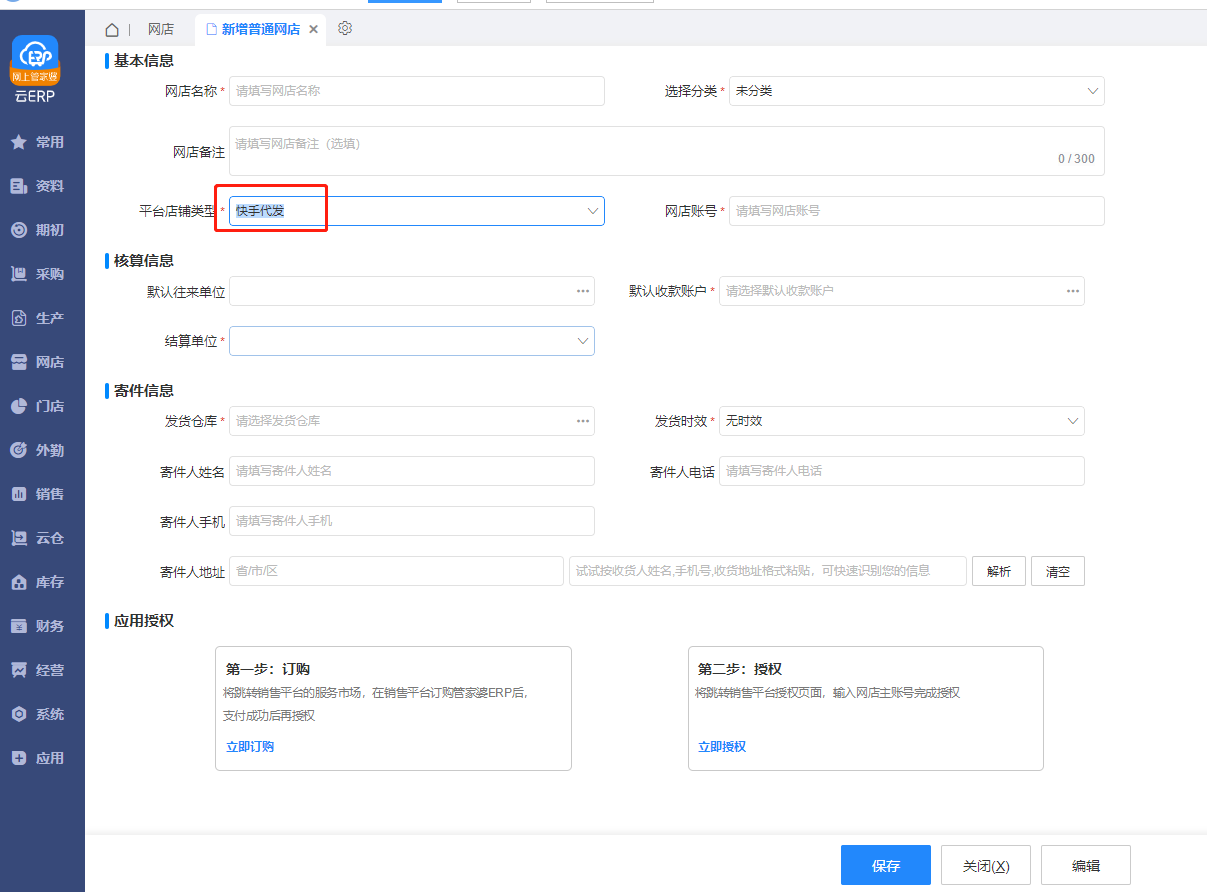
Task: Click the 第一步：订购 heading
Action: coord(268,669)
